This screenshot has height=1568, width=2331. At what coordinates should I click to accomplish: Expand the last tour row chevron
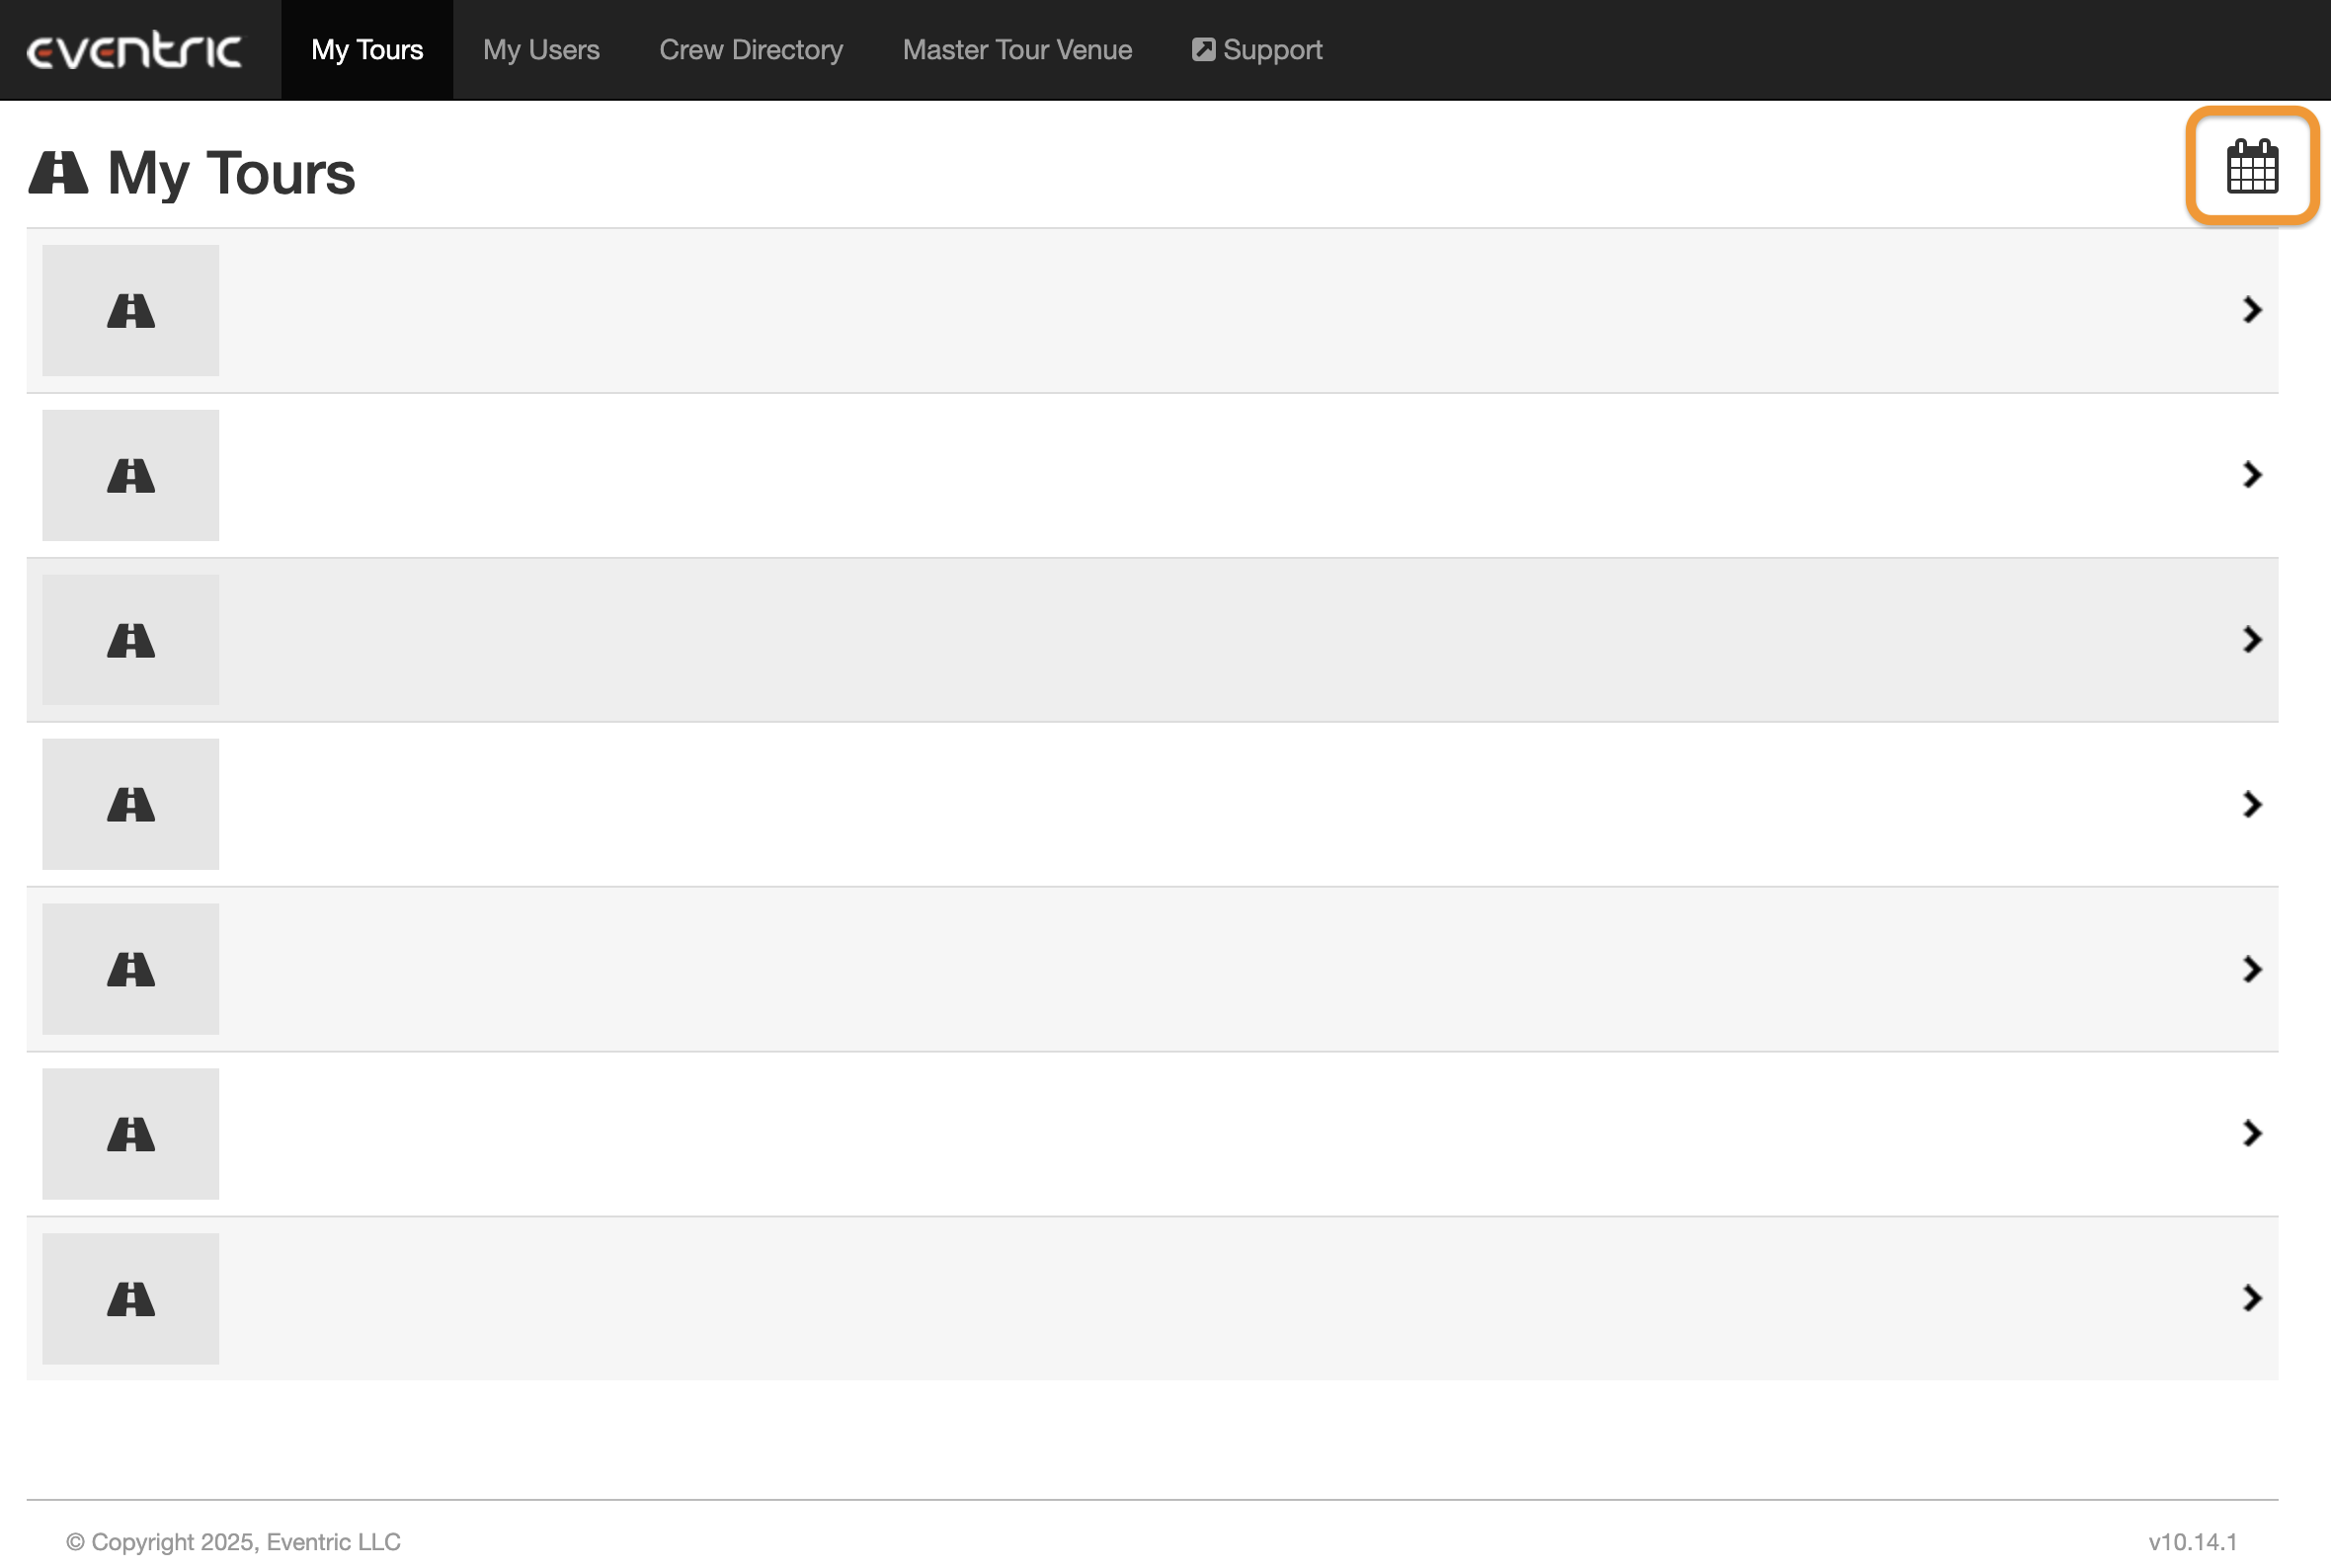2251,1298
